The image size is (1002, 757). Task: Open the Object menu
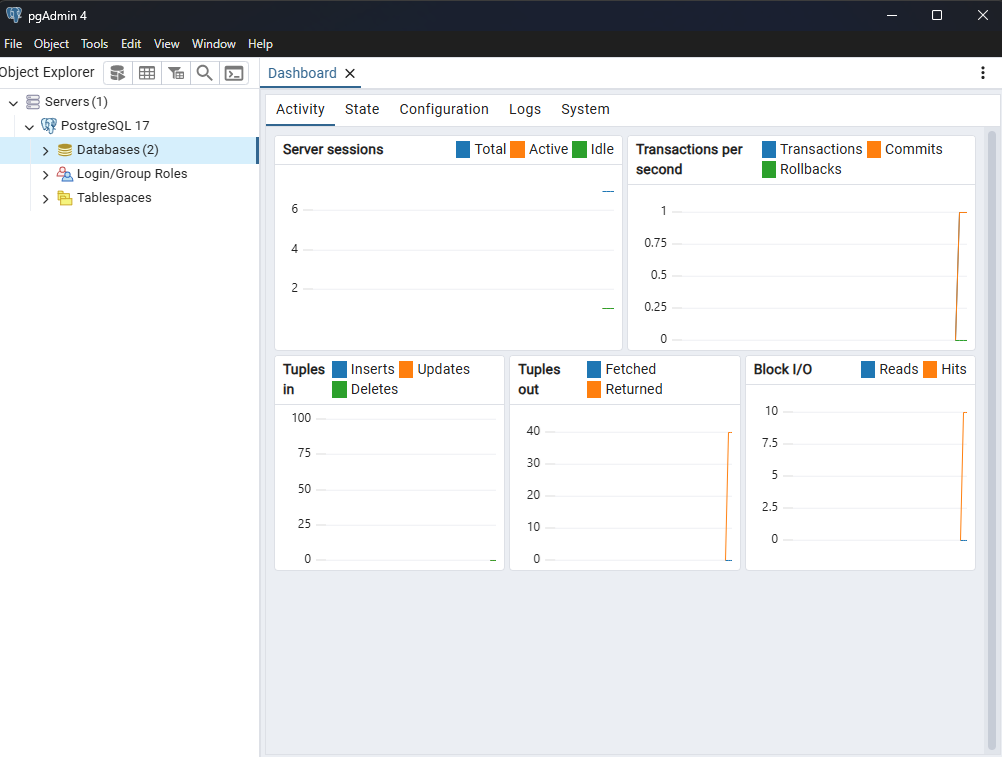click(51, 44)
